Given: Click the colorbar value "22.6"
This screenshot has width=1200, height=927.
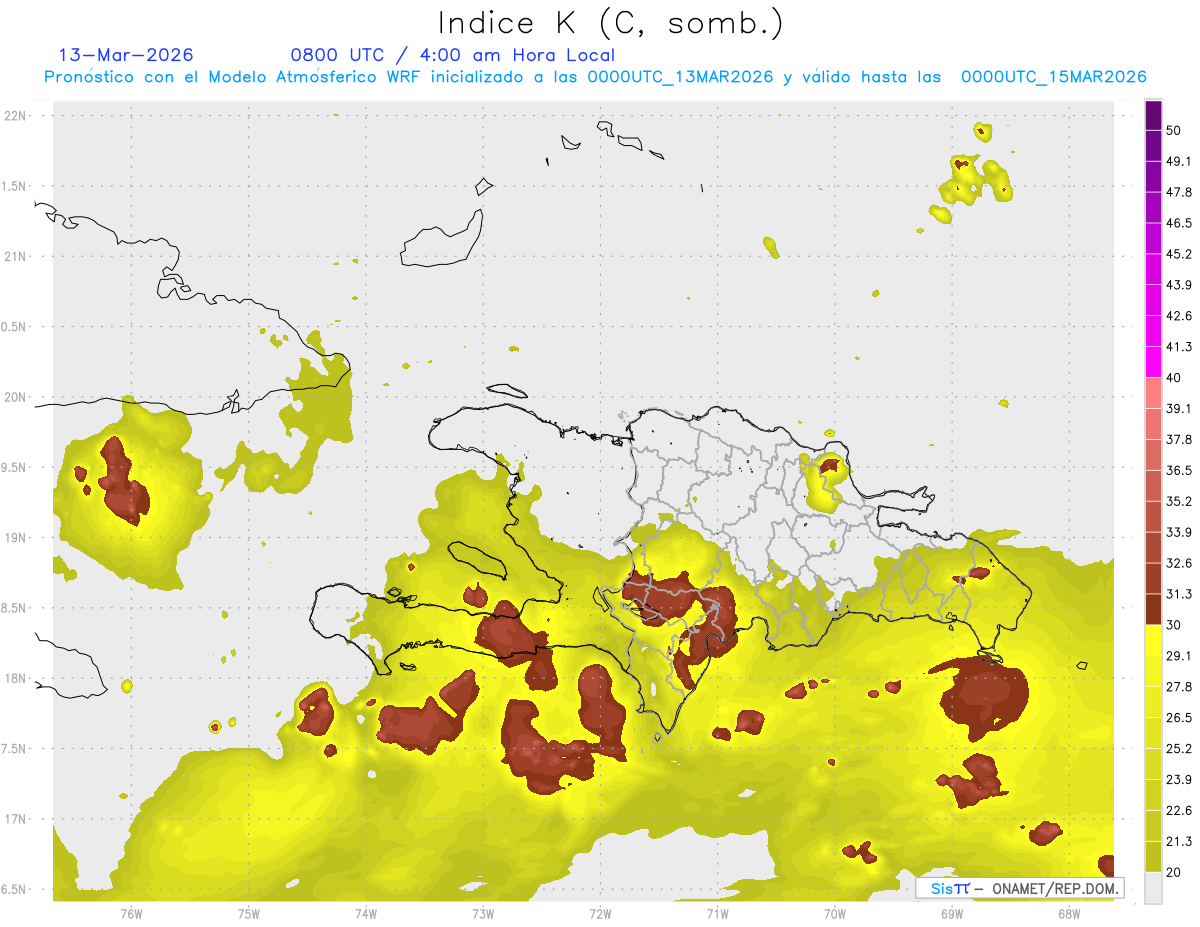Looking at the screenshot, I should tap(1178, 810).
